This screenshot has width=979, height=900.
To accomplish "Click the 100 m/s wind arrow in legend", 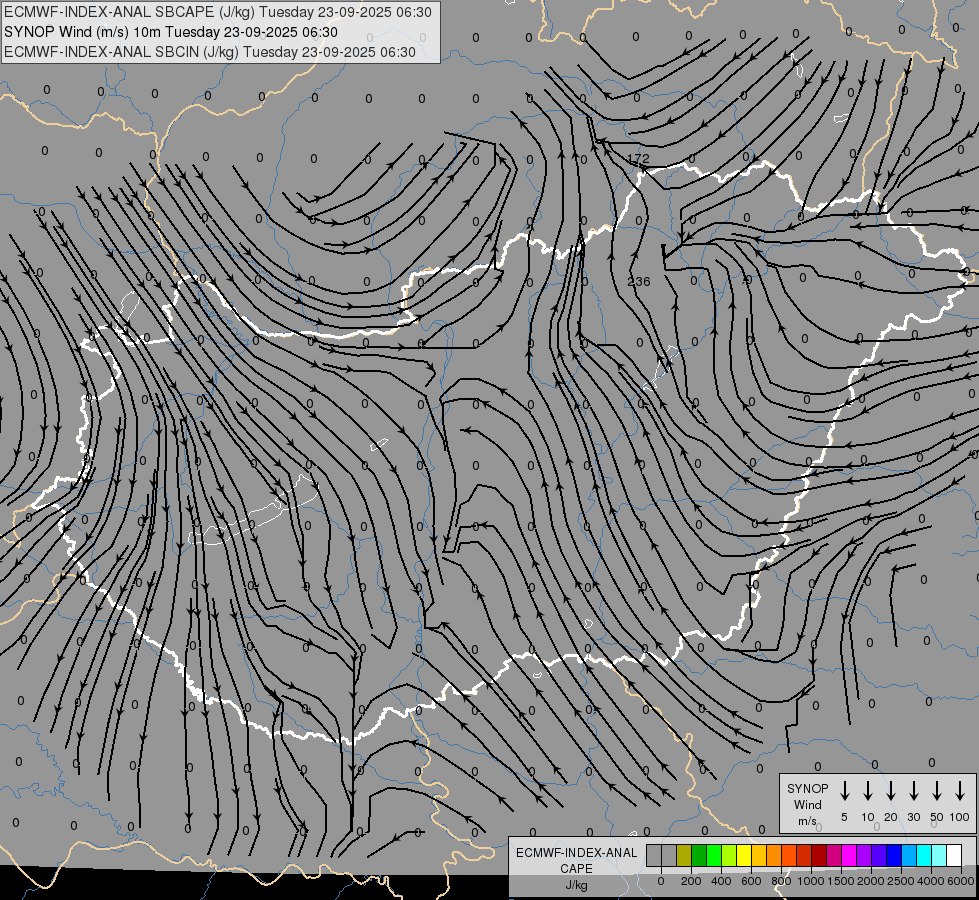I will [x=960, y=791].
